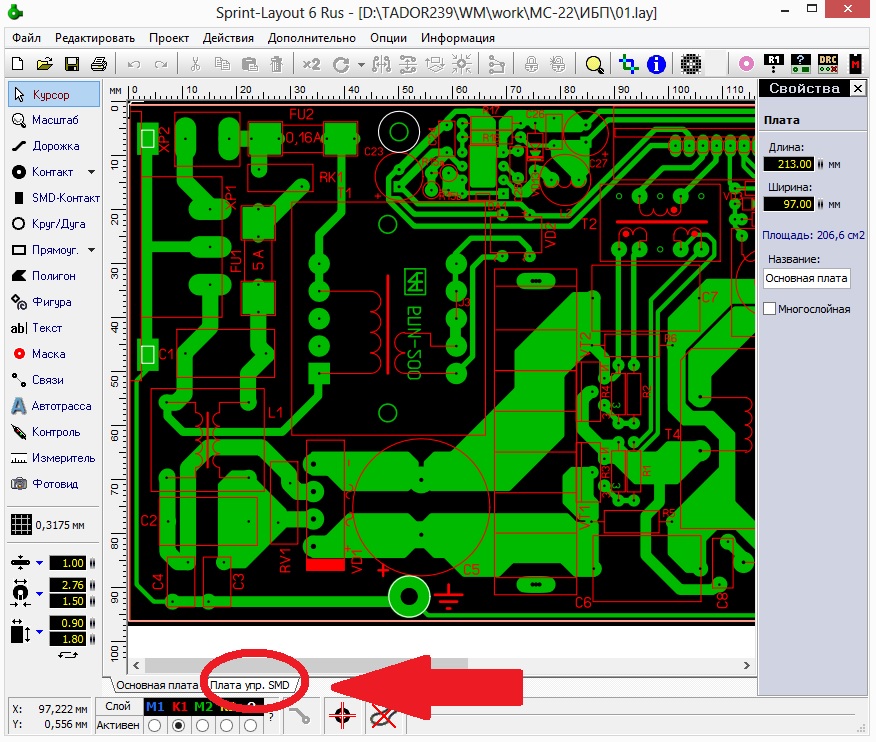Undo the last action in the toolbar
This screenshot has height=742, width=876.
tap(134, 64)
